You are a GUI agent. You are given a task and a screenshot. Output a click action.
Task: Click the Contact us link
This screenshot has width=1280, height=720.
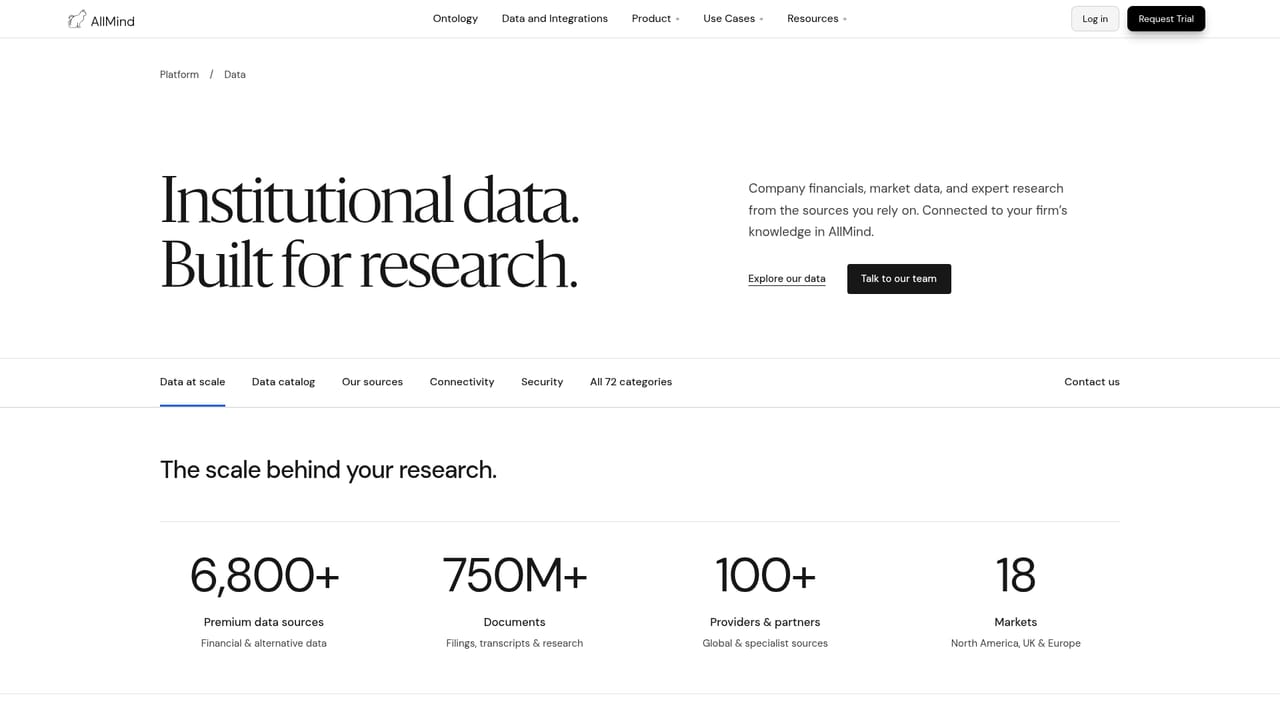[1092, 382]
